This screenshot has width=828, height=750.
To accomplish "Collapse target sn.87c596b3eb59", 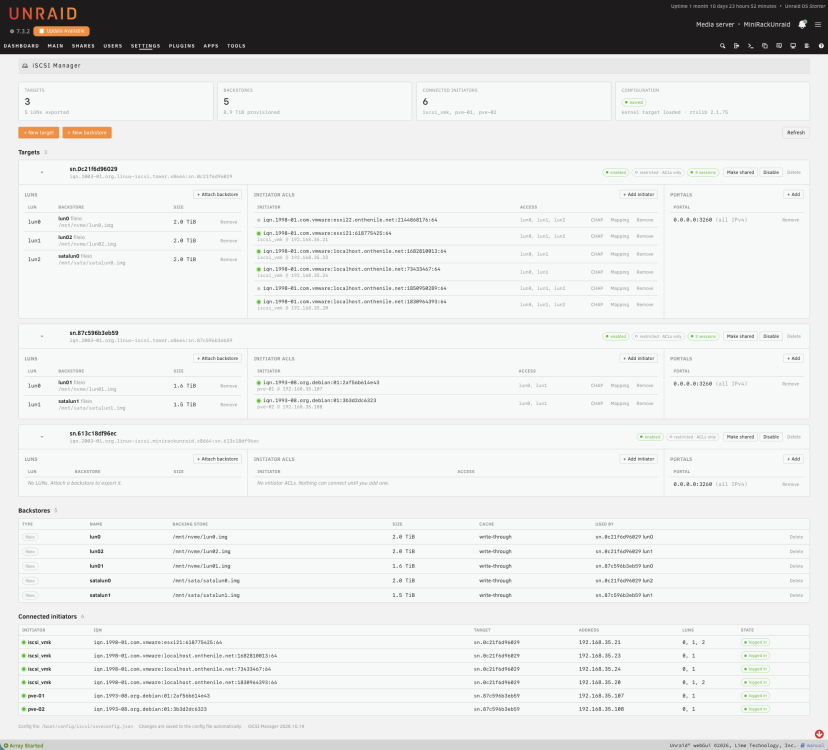I will 42,336.
